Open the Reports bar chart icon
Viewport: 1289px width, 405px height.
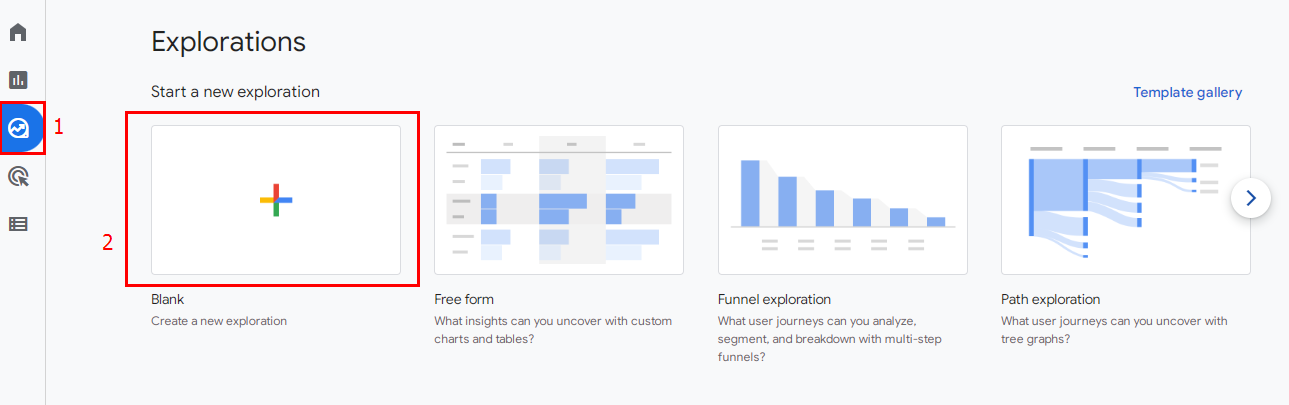pos(18,80)
